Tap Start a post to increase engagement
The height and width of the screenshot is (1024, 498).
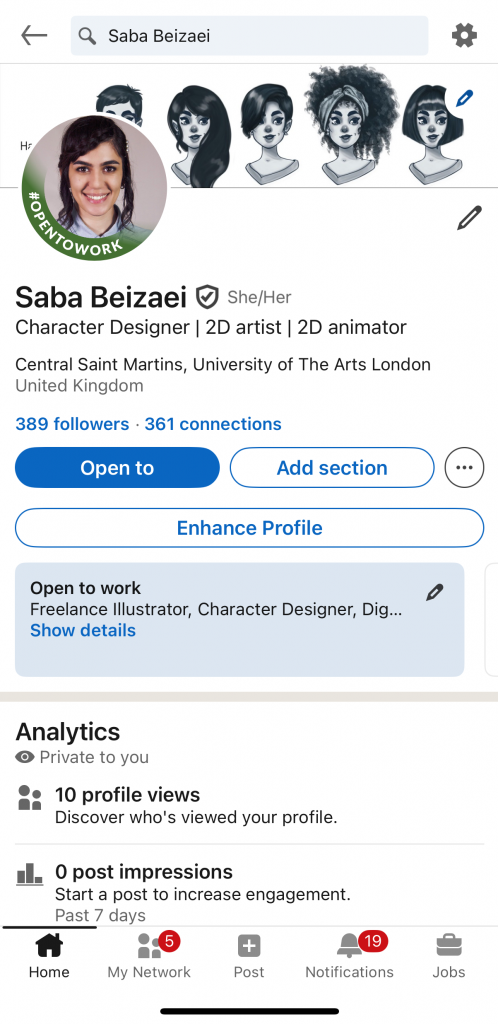pyautogui.click(x=203, y=894)
